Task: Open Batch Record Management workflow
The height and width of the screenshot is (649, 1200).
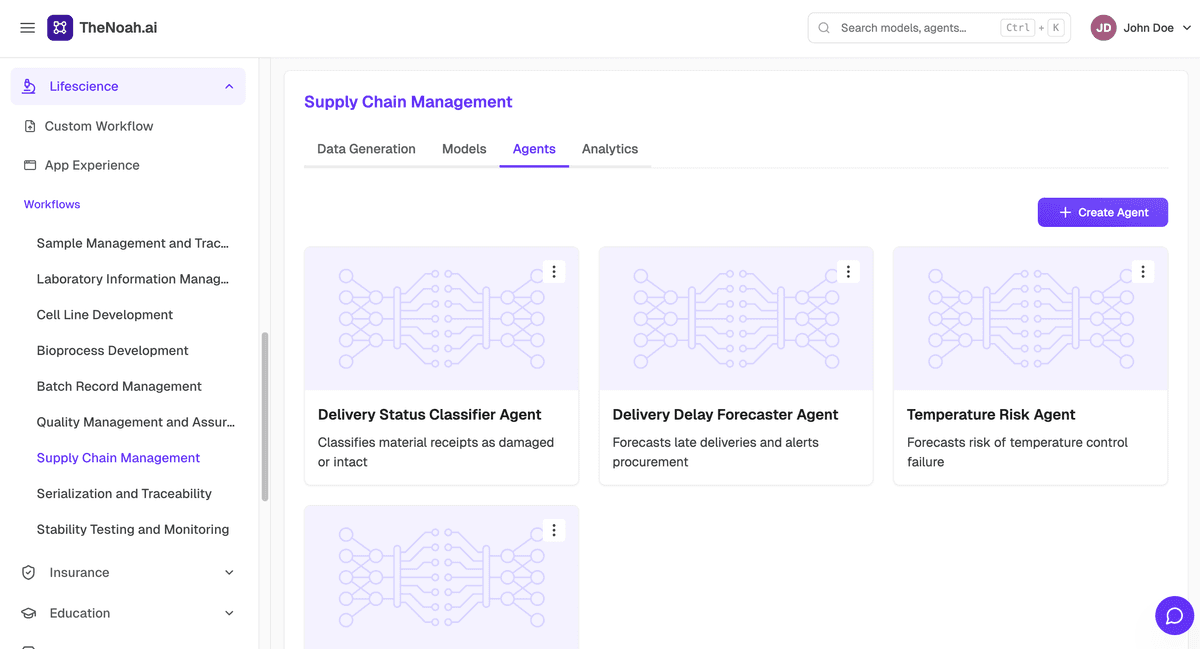Action: [119, 386]
